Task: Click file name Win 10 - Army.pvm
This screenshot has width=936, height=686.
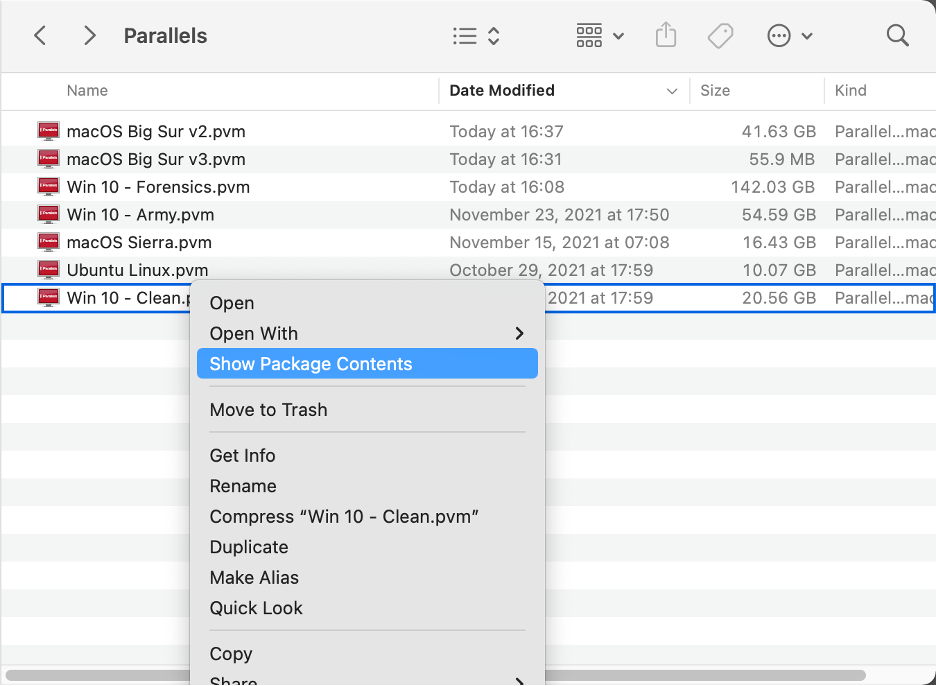Action: point(140,214)
